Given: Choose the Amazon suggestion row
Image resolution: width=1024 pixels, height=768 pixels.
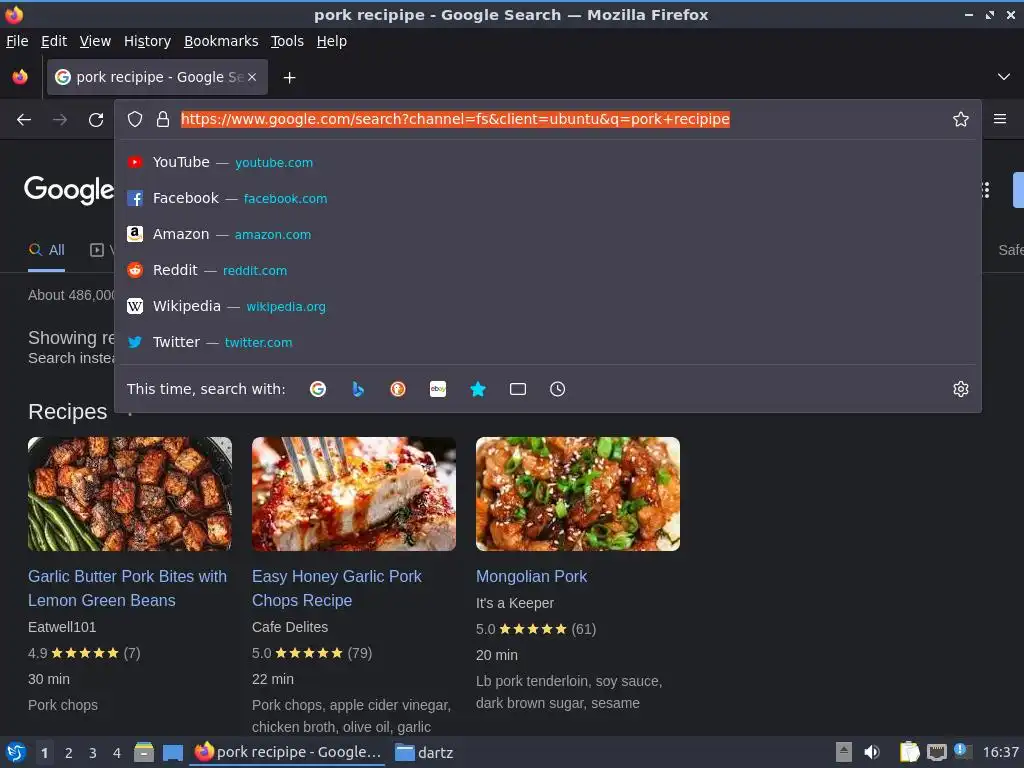Looking at the screenshot, I should (548, 234).
